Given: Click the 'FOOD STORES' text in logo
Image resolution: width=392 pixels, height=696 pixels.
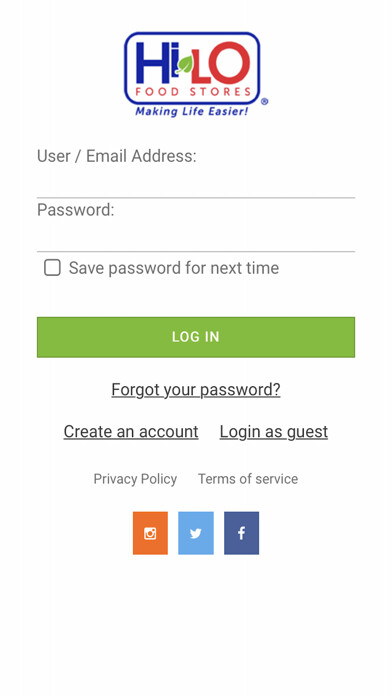Looking at the screenshot, I should click(193, 92).
